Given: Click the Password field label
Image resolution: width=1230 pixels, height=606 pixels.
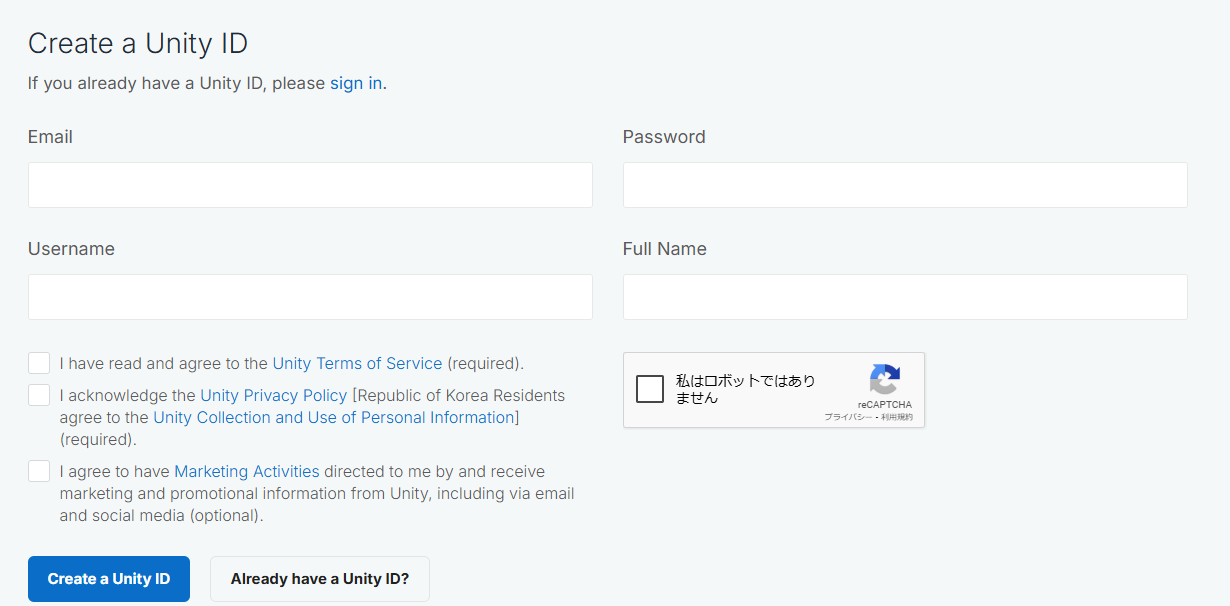Looking at the screenshot, I should click(x=664, y=137).
